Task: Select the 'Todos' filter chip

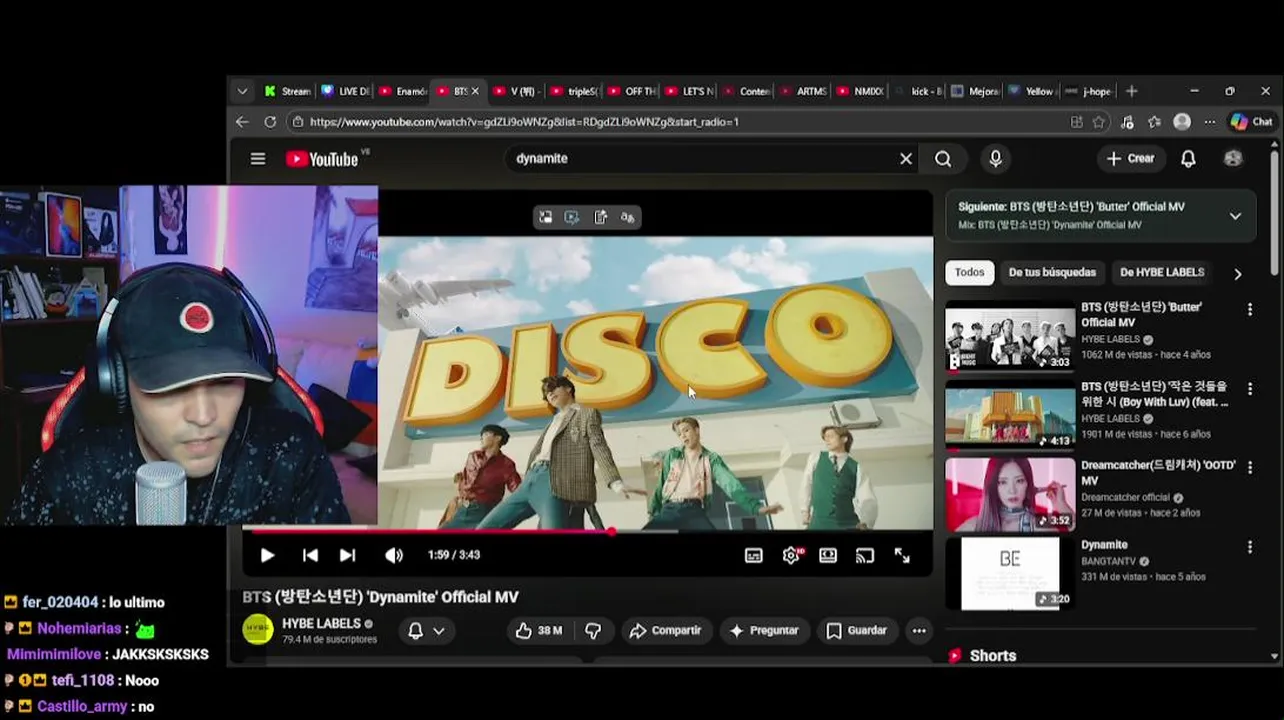Action: pos(969,272)
